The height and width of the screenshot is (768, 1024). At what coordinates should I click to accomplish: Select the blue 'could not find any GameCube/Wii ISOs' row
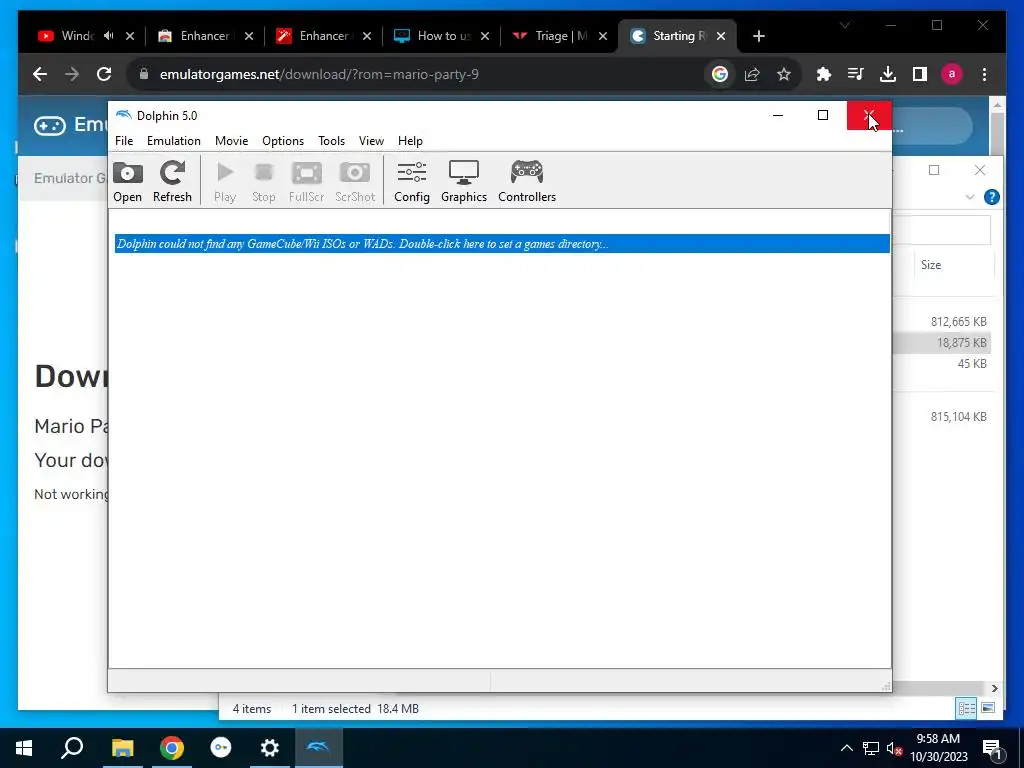click(502, 244)
